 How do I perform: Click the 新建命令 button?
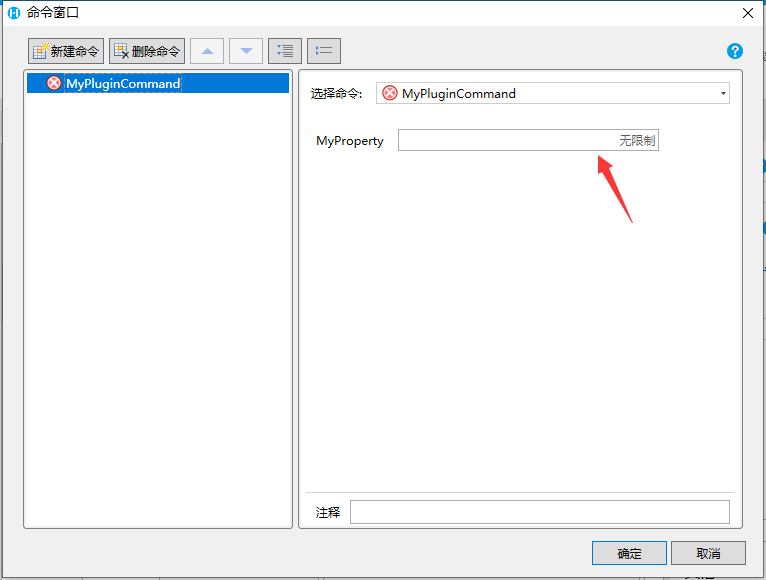coord(66,51)
